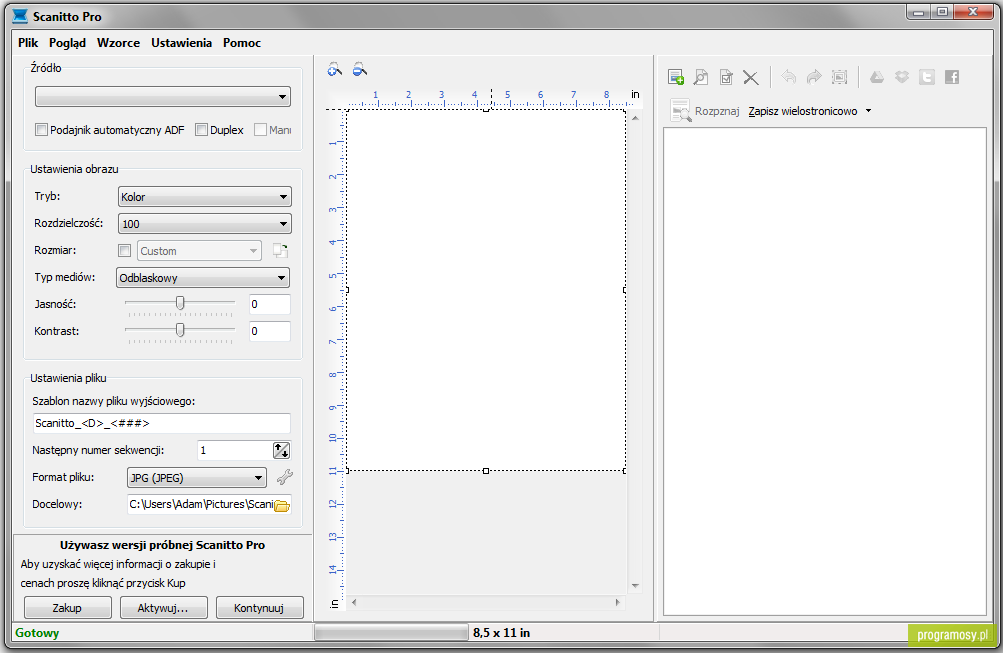Click the 'Gotowy' status bar text
The image size is (1003, 653).
[37, 633]
